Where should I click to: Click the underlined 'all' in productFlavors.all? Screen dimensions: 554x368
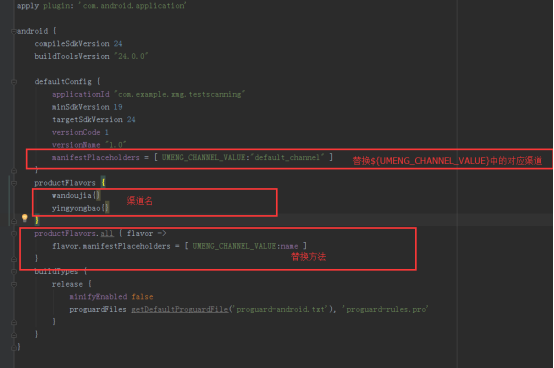click(107, 233)
